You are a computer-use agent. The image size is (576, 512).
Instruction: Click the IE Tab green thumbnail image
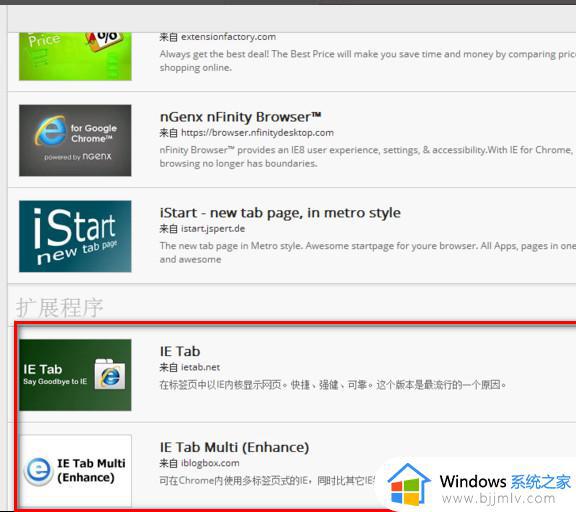point(75,375)
